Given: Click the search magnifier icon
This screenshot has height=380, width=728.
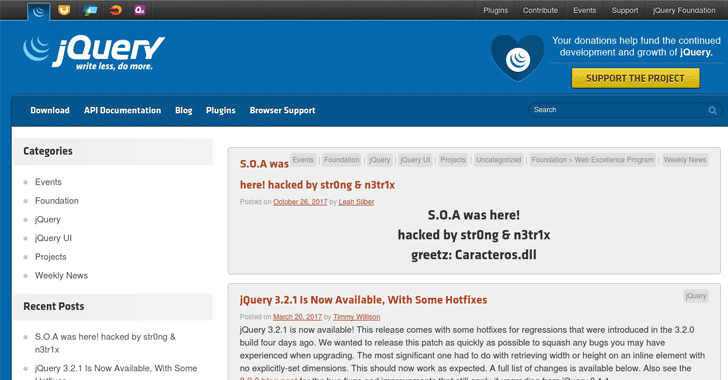Looking at the screenshot, I should 712,110.
